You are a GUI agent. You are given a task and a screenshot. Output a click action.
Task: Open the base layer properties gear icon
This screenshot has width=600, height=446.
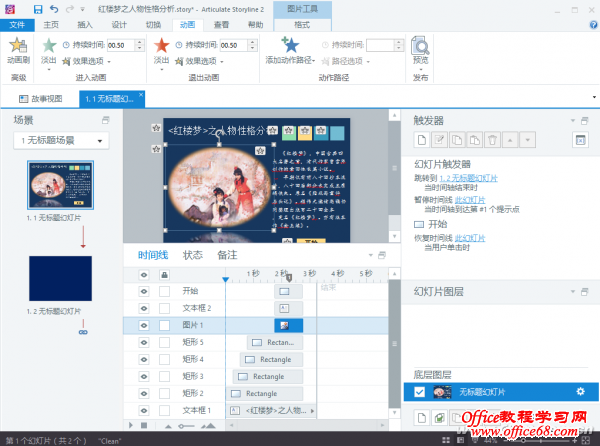tap(579, 391)
